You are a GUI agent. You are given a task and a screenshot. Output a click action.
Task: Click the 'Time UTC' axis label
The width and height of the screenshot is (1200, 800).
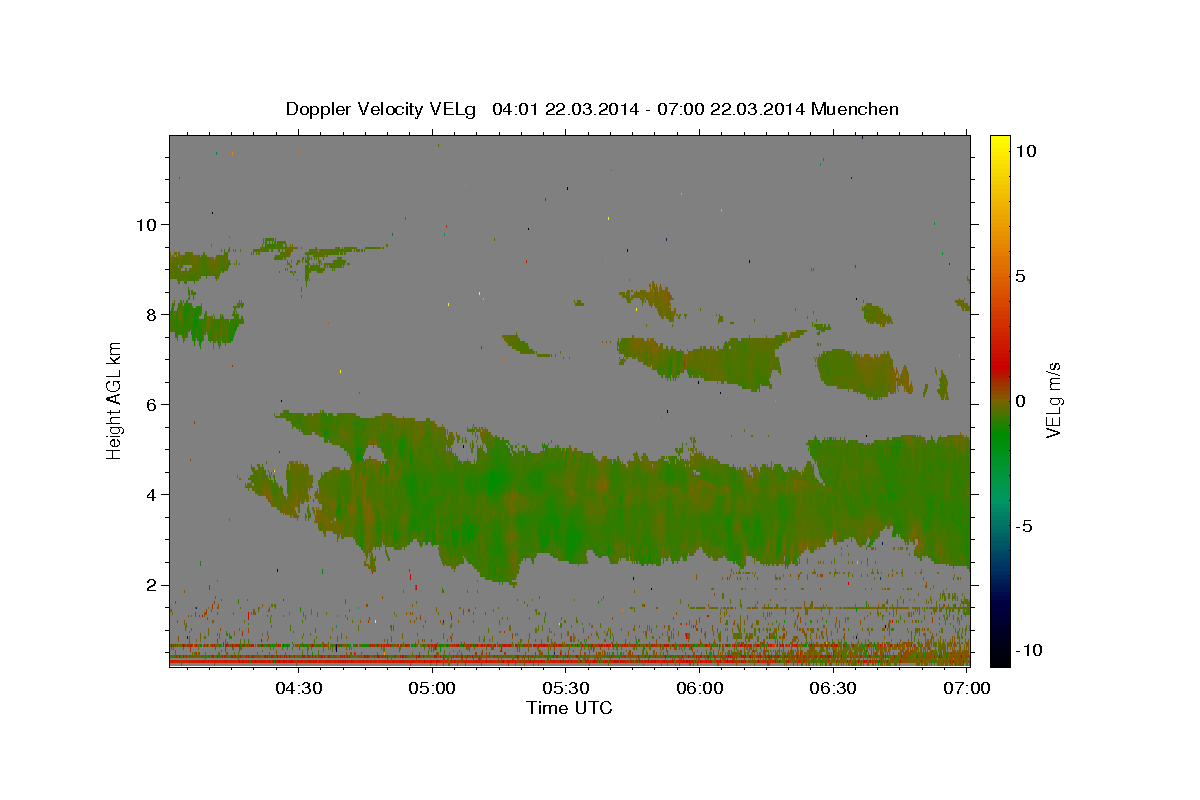[569, 708]
